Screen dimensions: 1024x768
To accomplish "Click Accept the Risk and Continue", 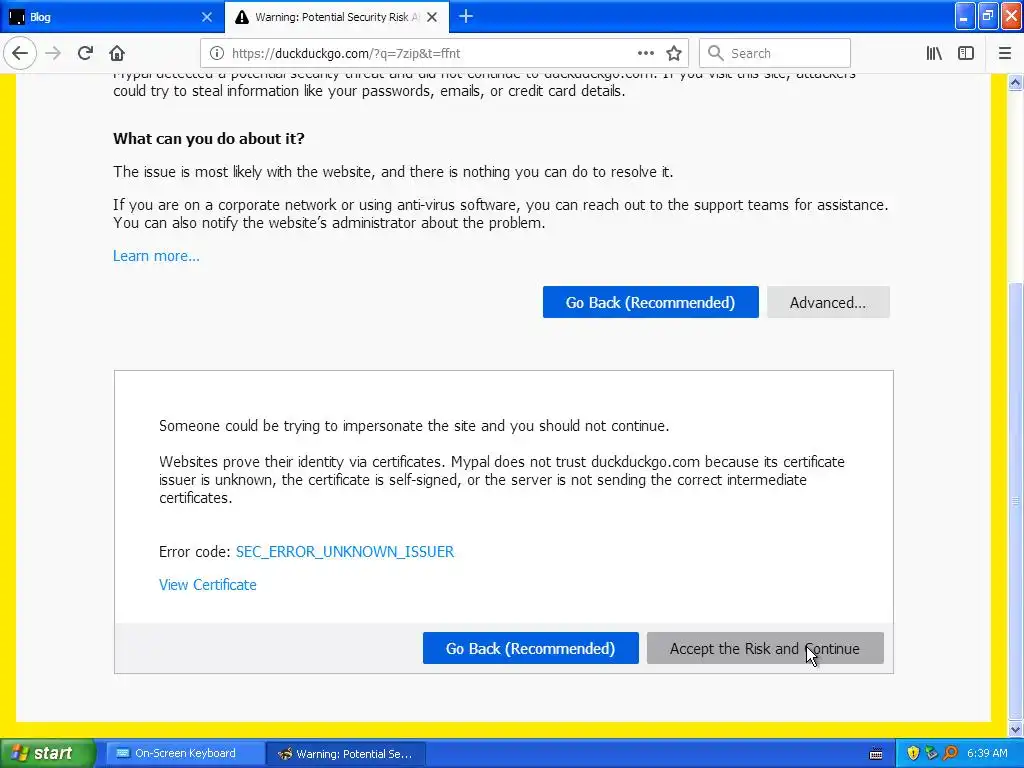I will coord(765,648).
